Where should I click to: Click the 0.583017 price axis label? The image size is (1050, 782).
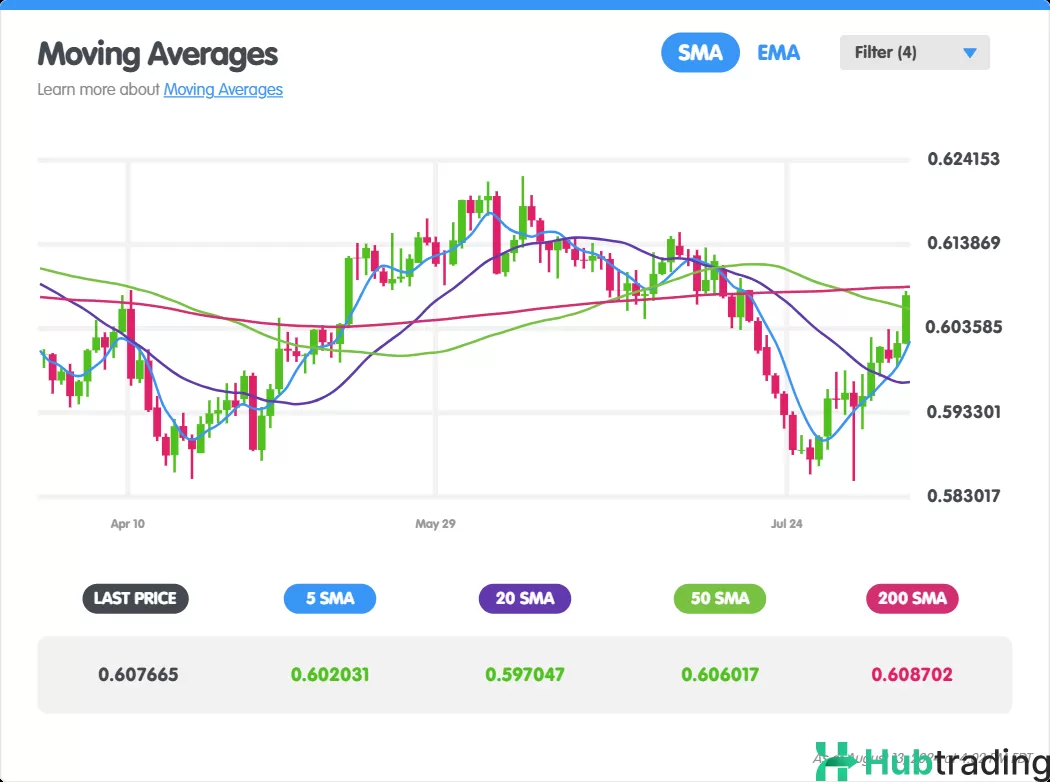click(x=962, y=496)
